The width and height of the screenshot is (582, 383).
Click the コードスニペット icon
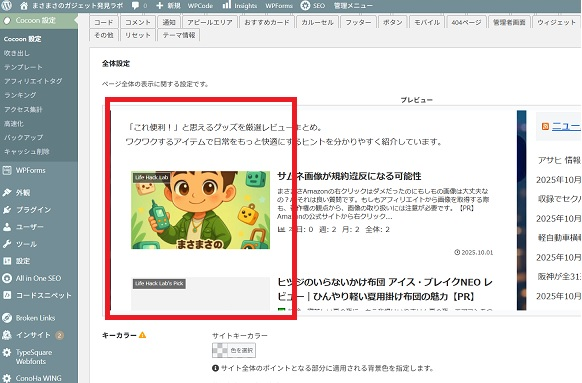coord(7,295)
